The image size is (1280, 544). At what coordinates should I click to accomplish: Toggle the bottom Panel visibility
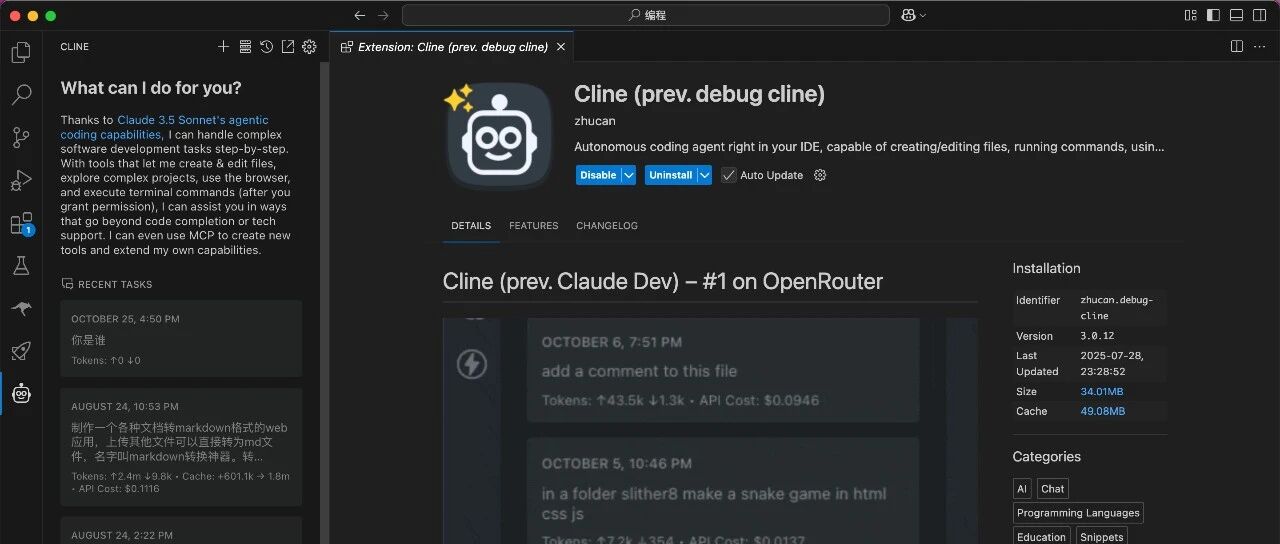point(1236,15)
